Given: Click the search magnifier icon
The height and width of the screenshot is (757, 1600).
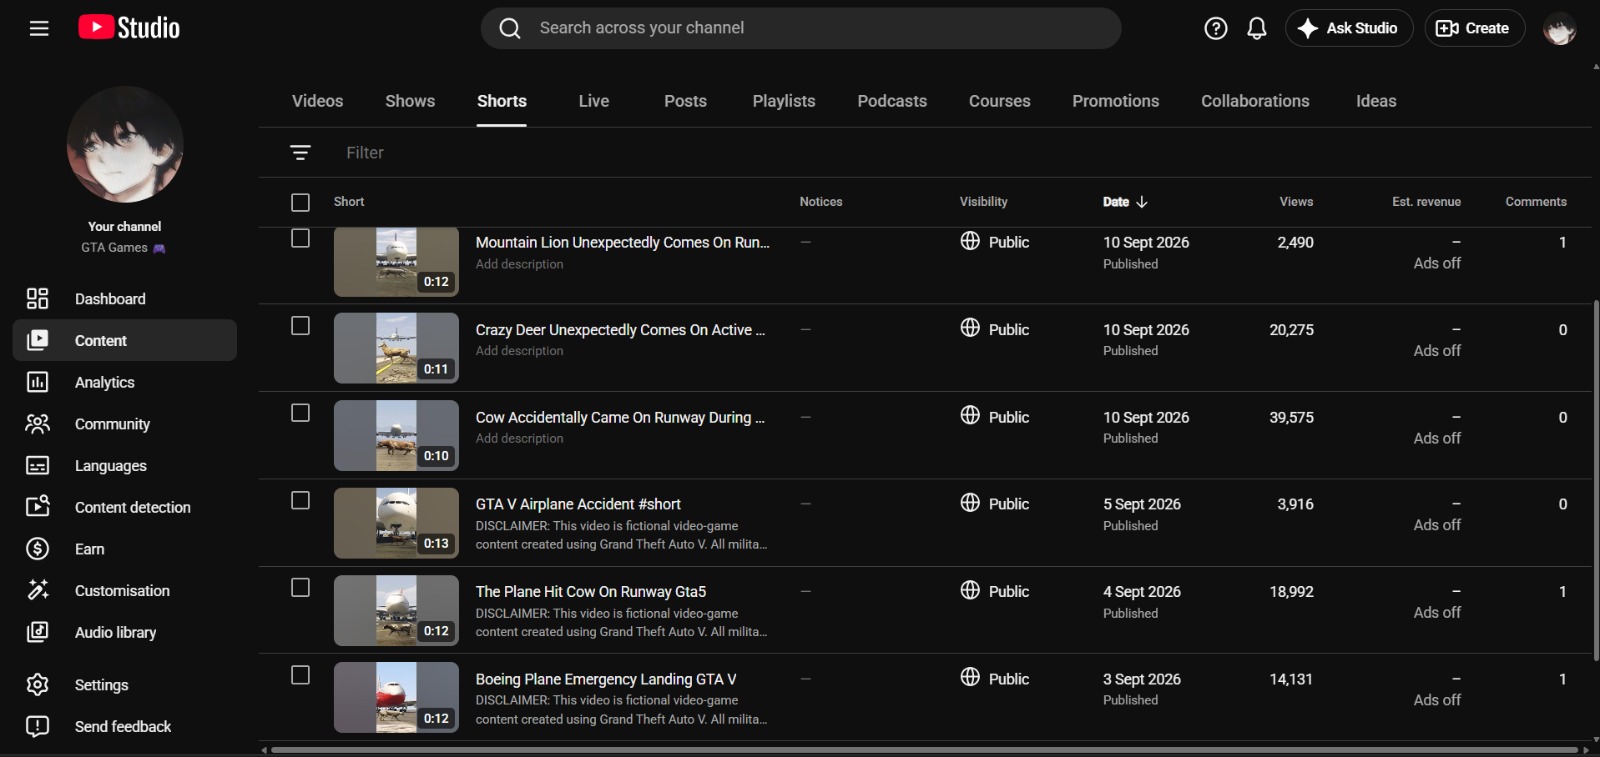Looking at the screenshot, I should [510, 28].
